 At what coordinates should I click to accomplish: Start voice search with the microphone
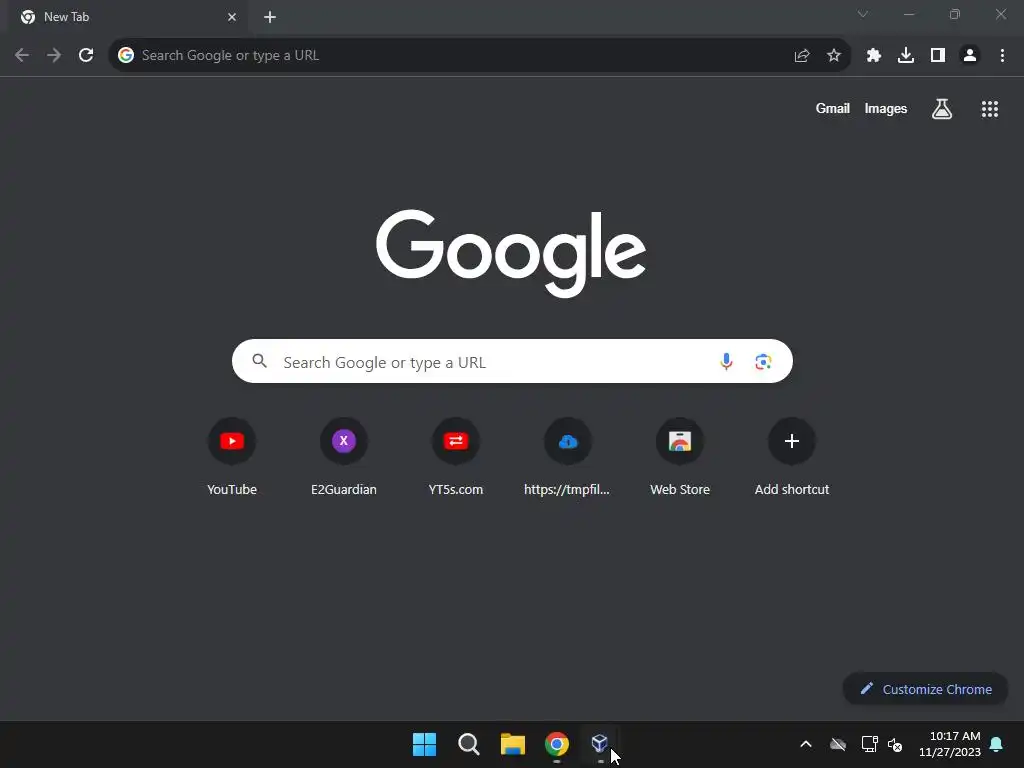coord(726,361)
